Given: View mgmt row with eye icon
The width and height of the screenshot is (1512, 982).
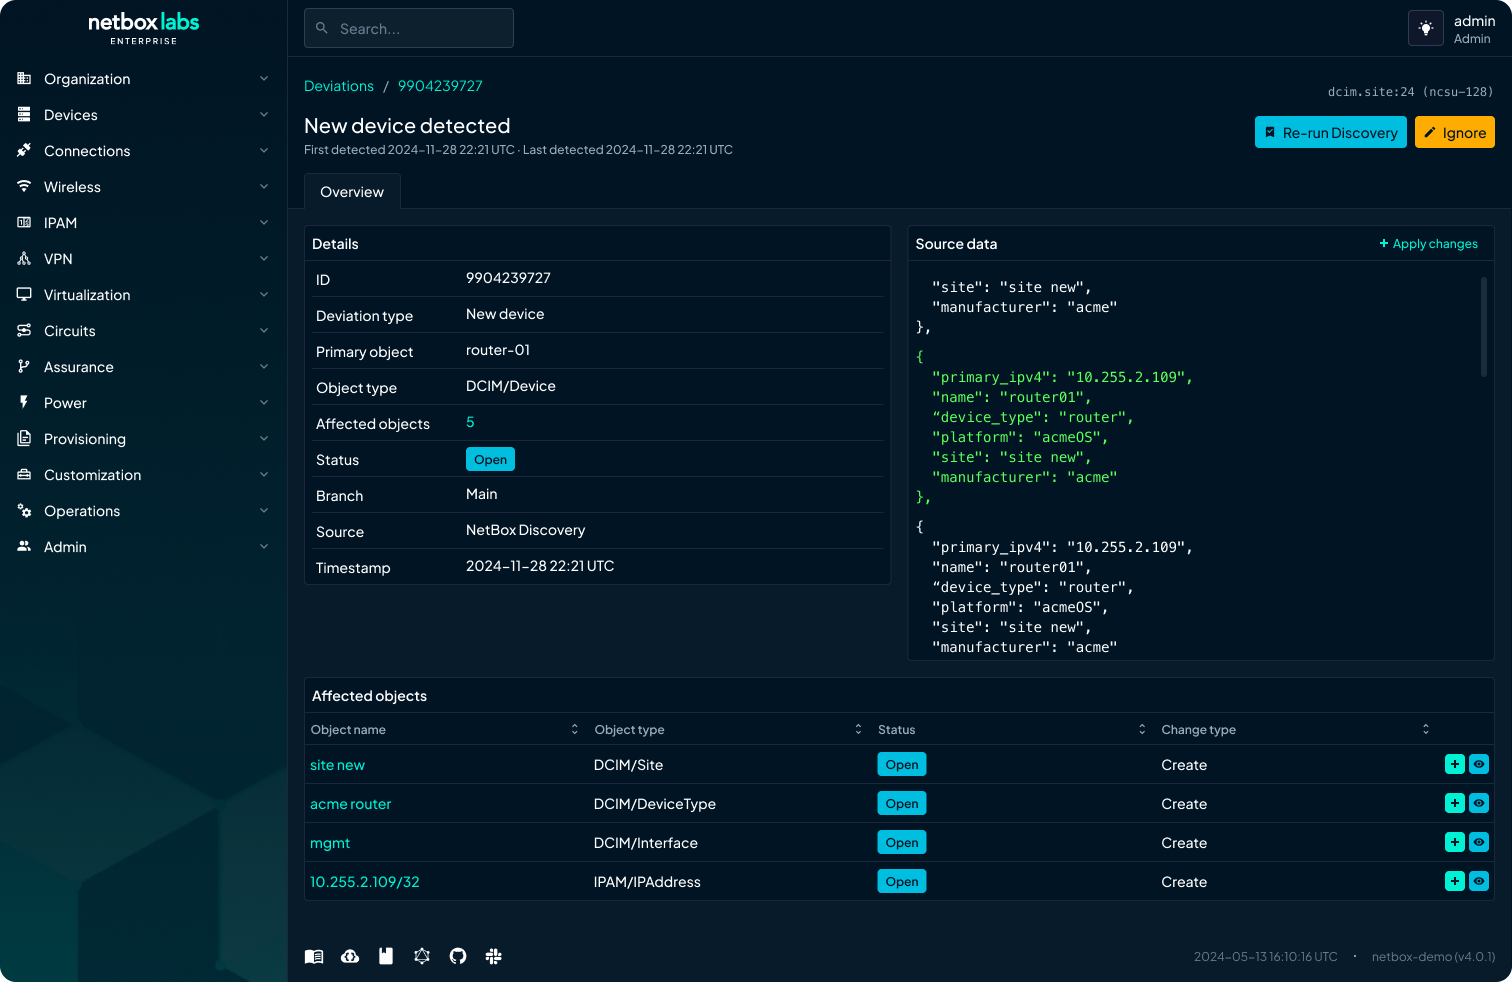Looking at the screenshot, I should [1479, 842].
